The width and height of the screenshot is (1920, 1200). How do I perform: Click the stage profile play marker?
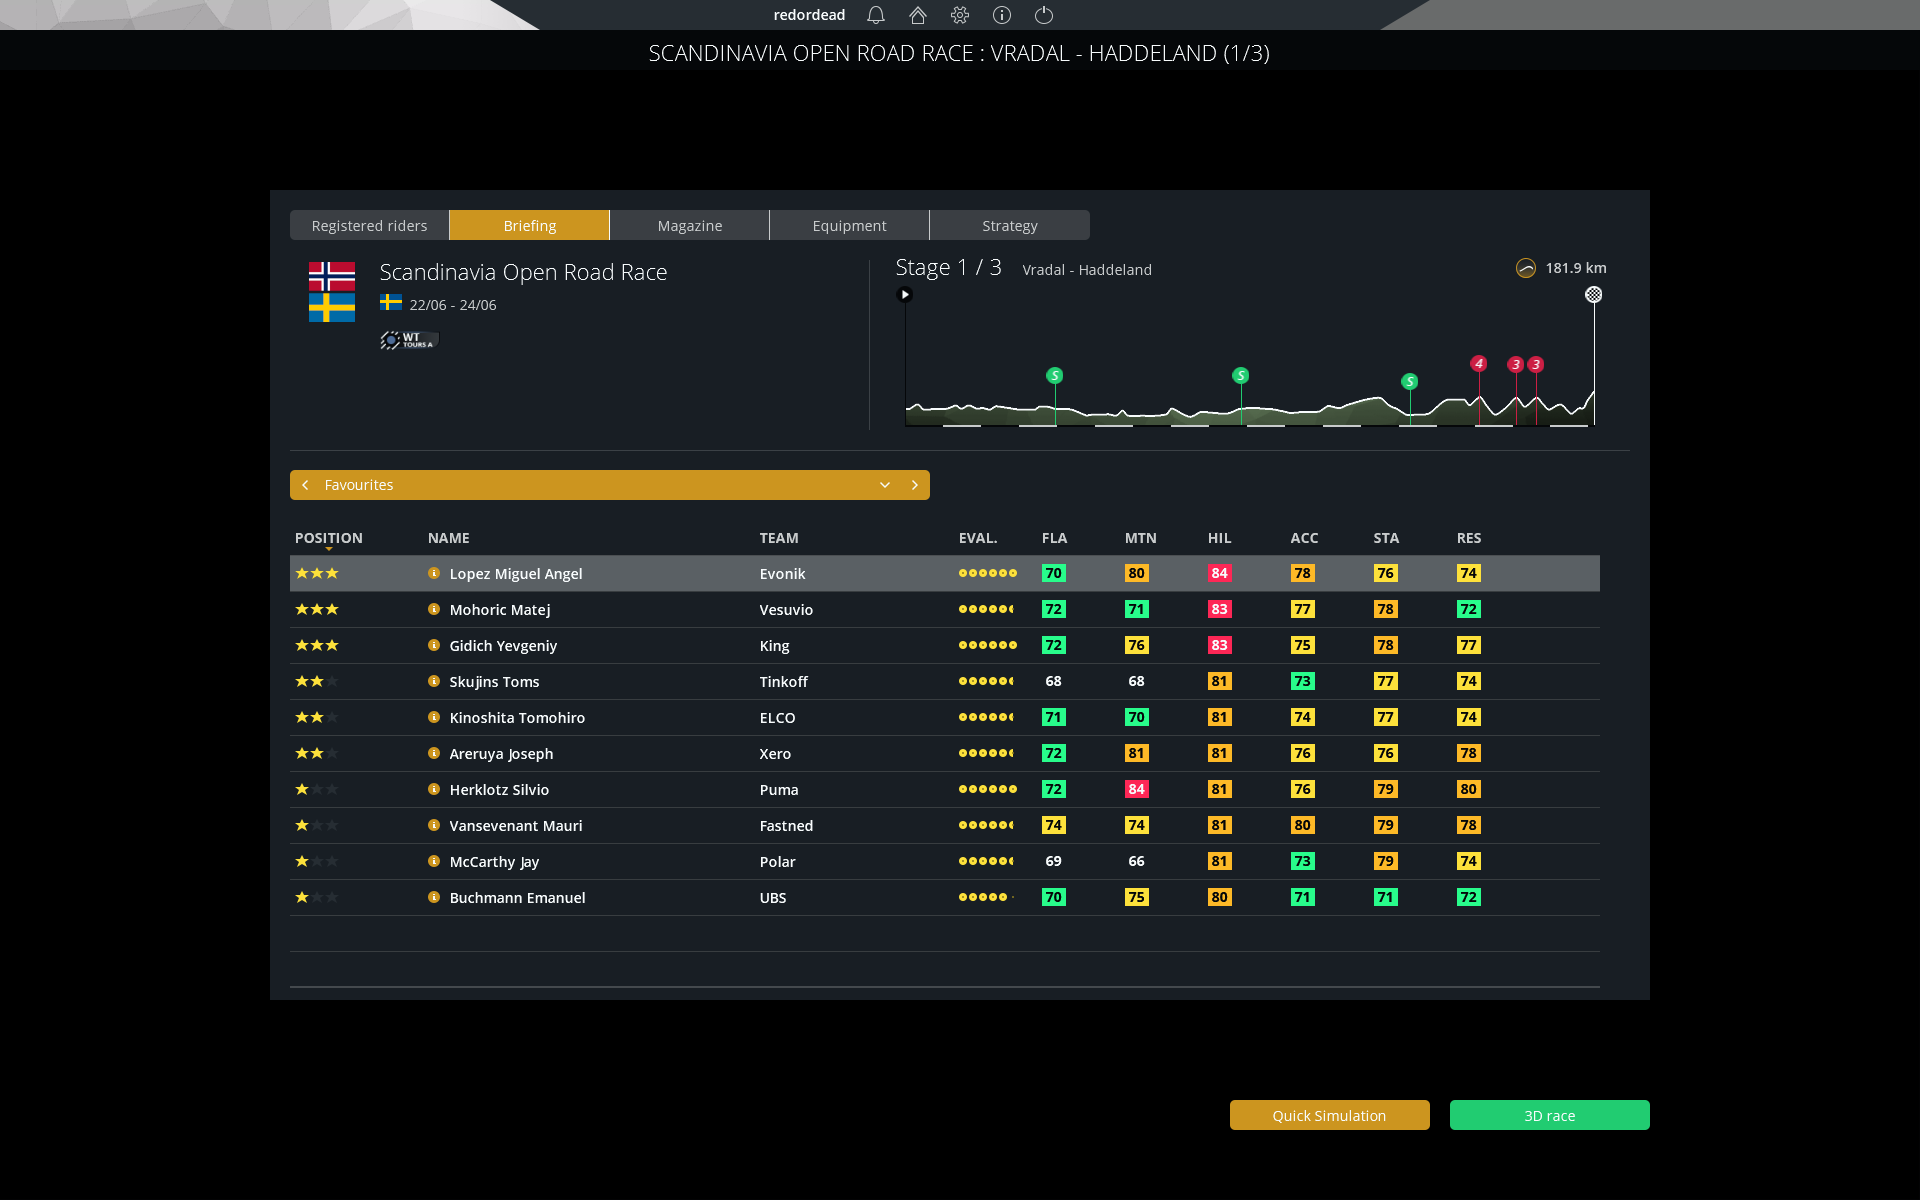coord(905,293)
